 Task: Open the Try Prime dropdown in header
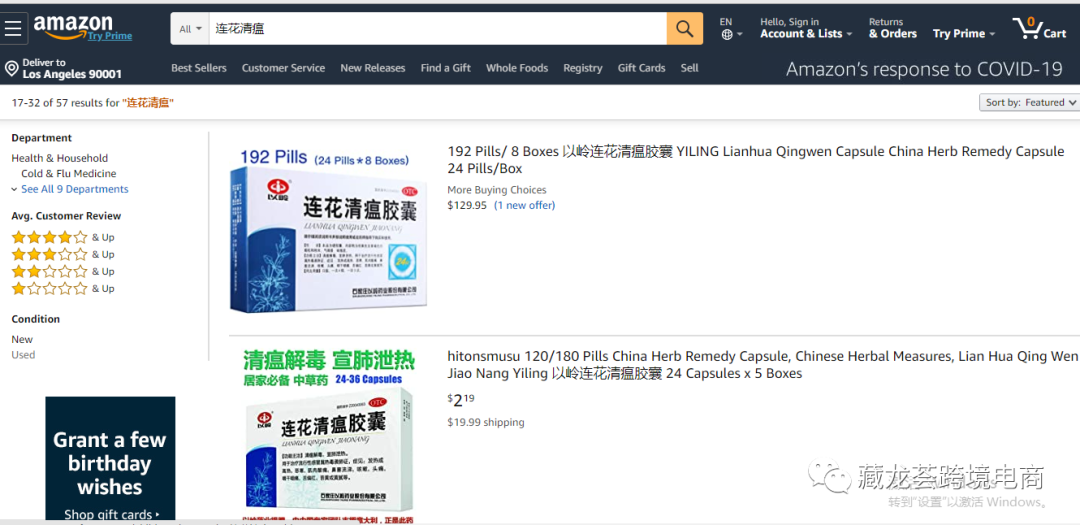click(x=964, y=34)
